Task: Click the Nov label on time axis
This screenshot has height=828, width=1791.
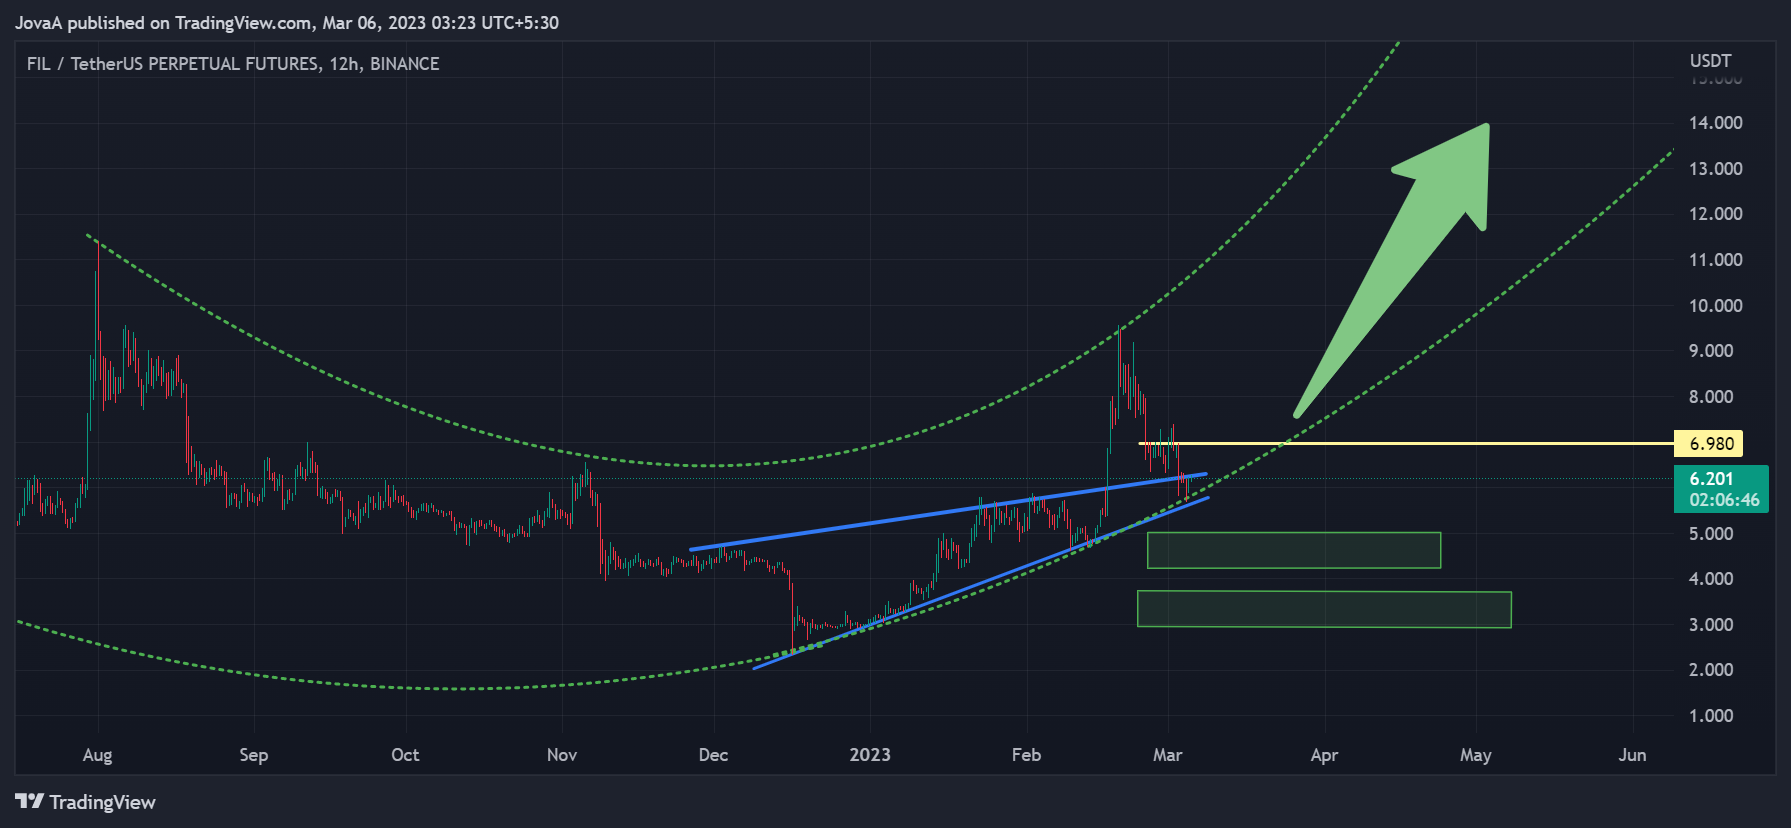Action: tap(562, 755)
